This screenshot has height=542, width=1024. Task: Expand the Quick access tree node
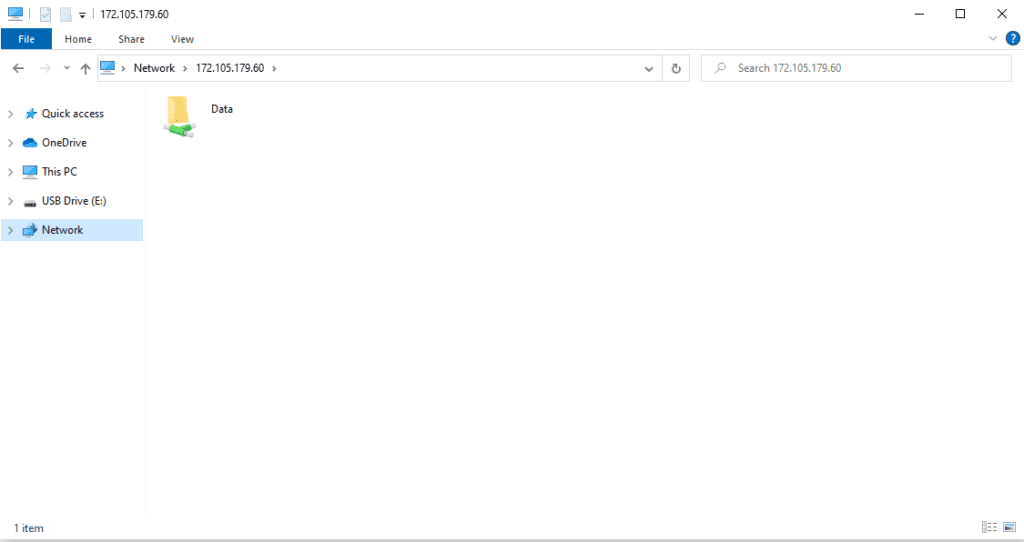10,114
